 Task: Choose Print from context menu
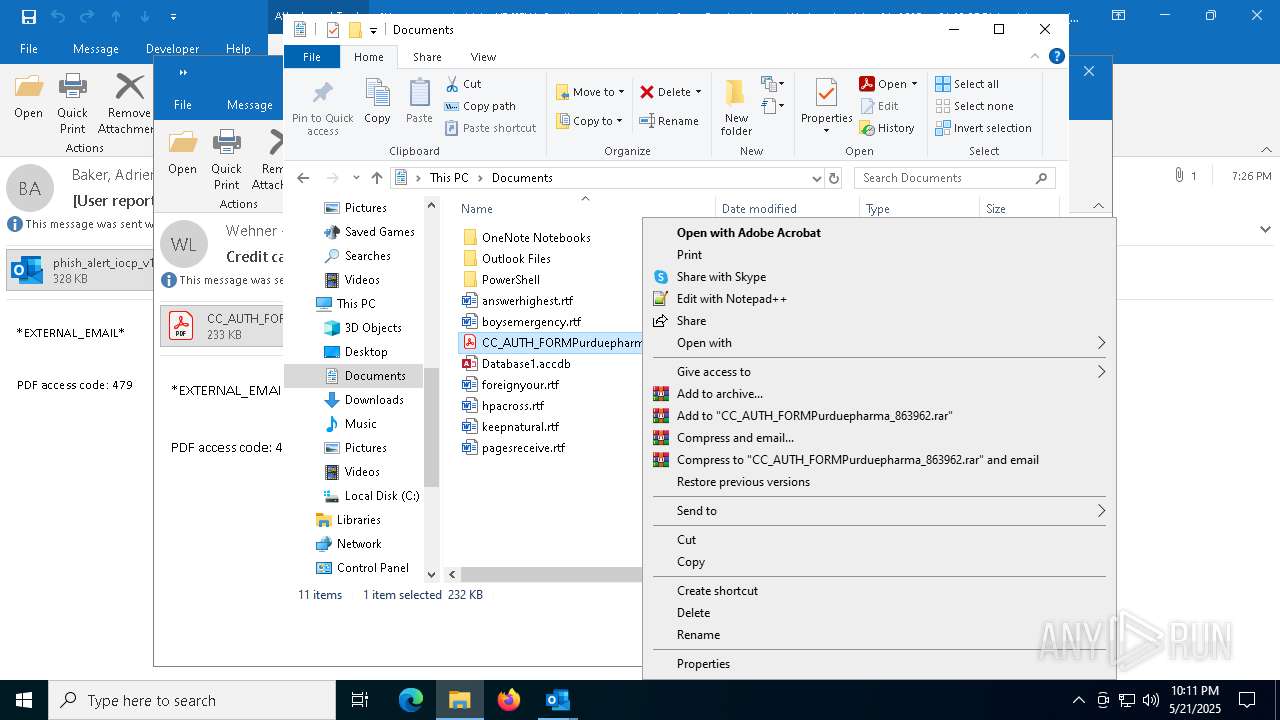[879, 255]
